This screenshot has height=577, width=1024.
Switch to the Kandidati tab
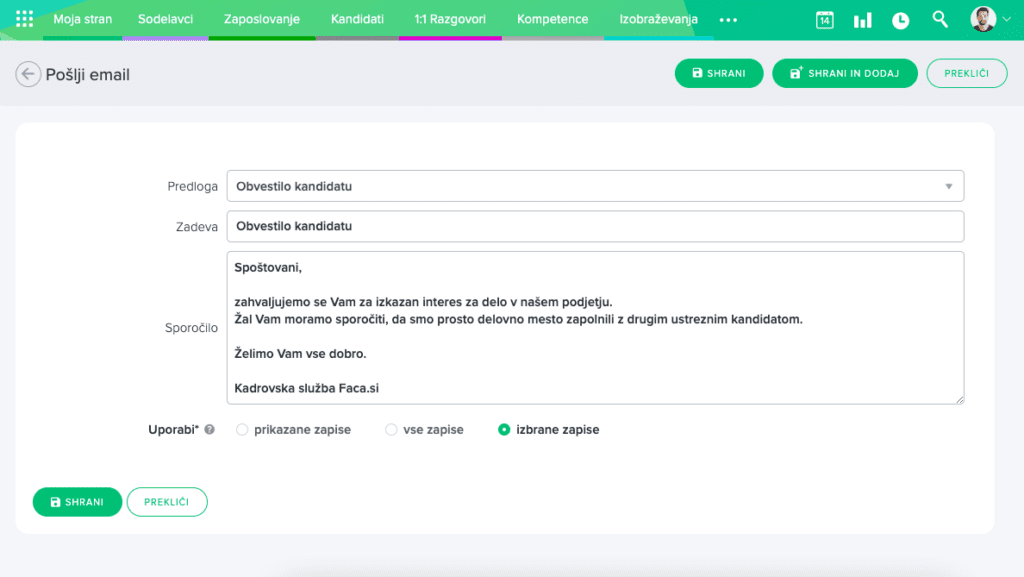[x=357, y=19]
